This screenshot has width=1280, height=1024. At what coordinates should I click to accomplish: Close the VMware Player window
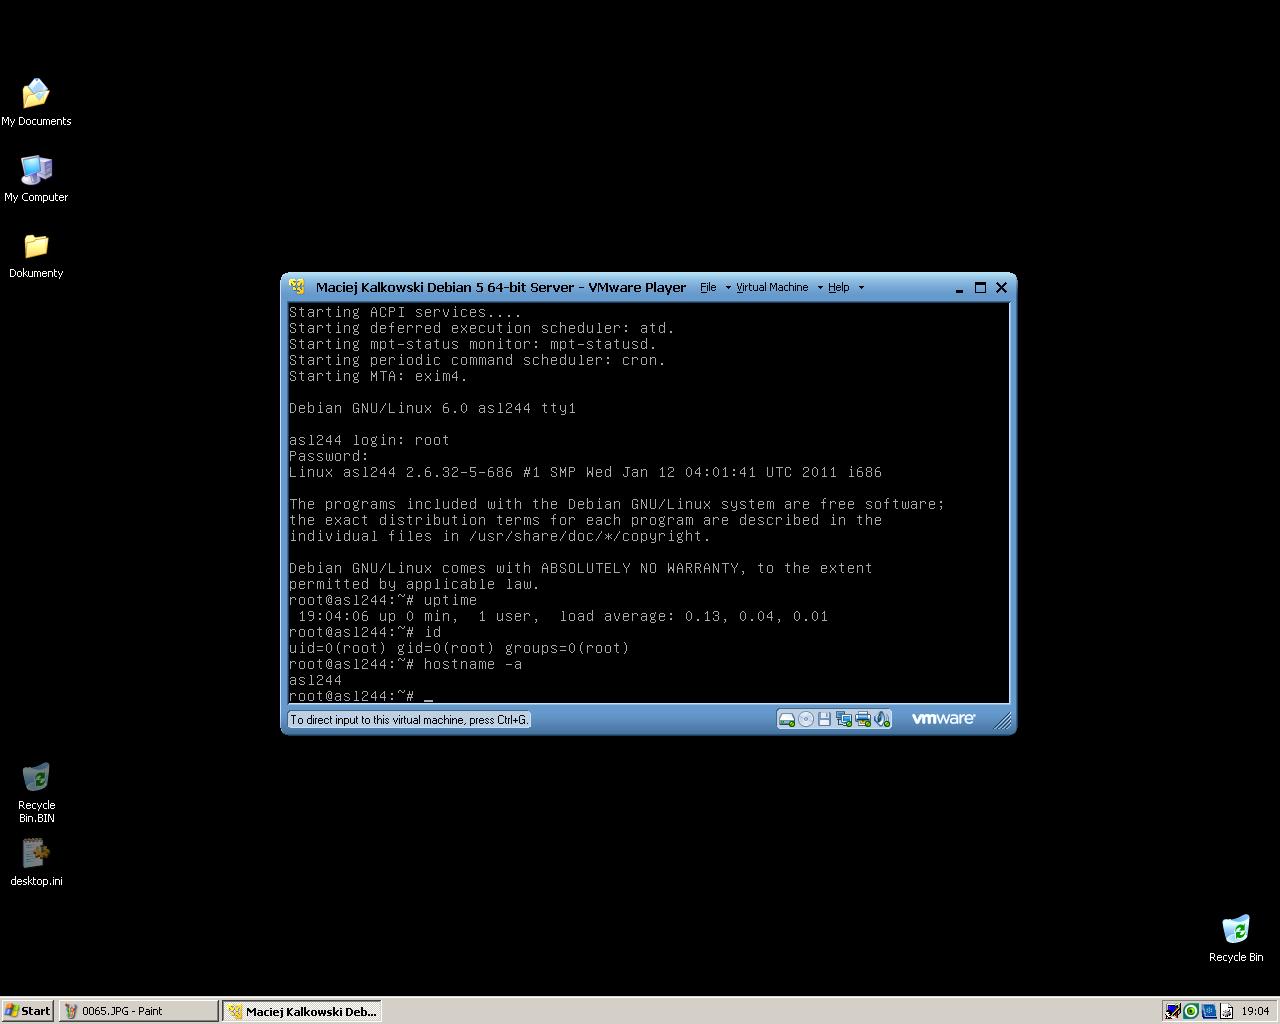click(x=1001, y=288)
